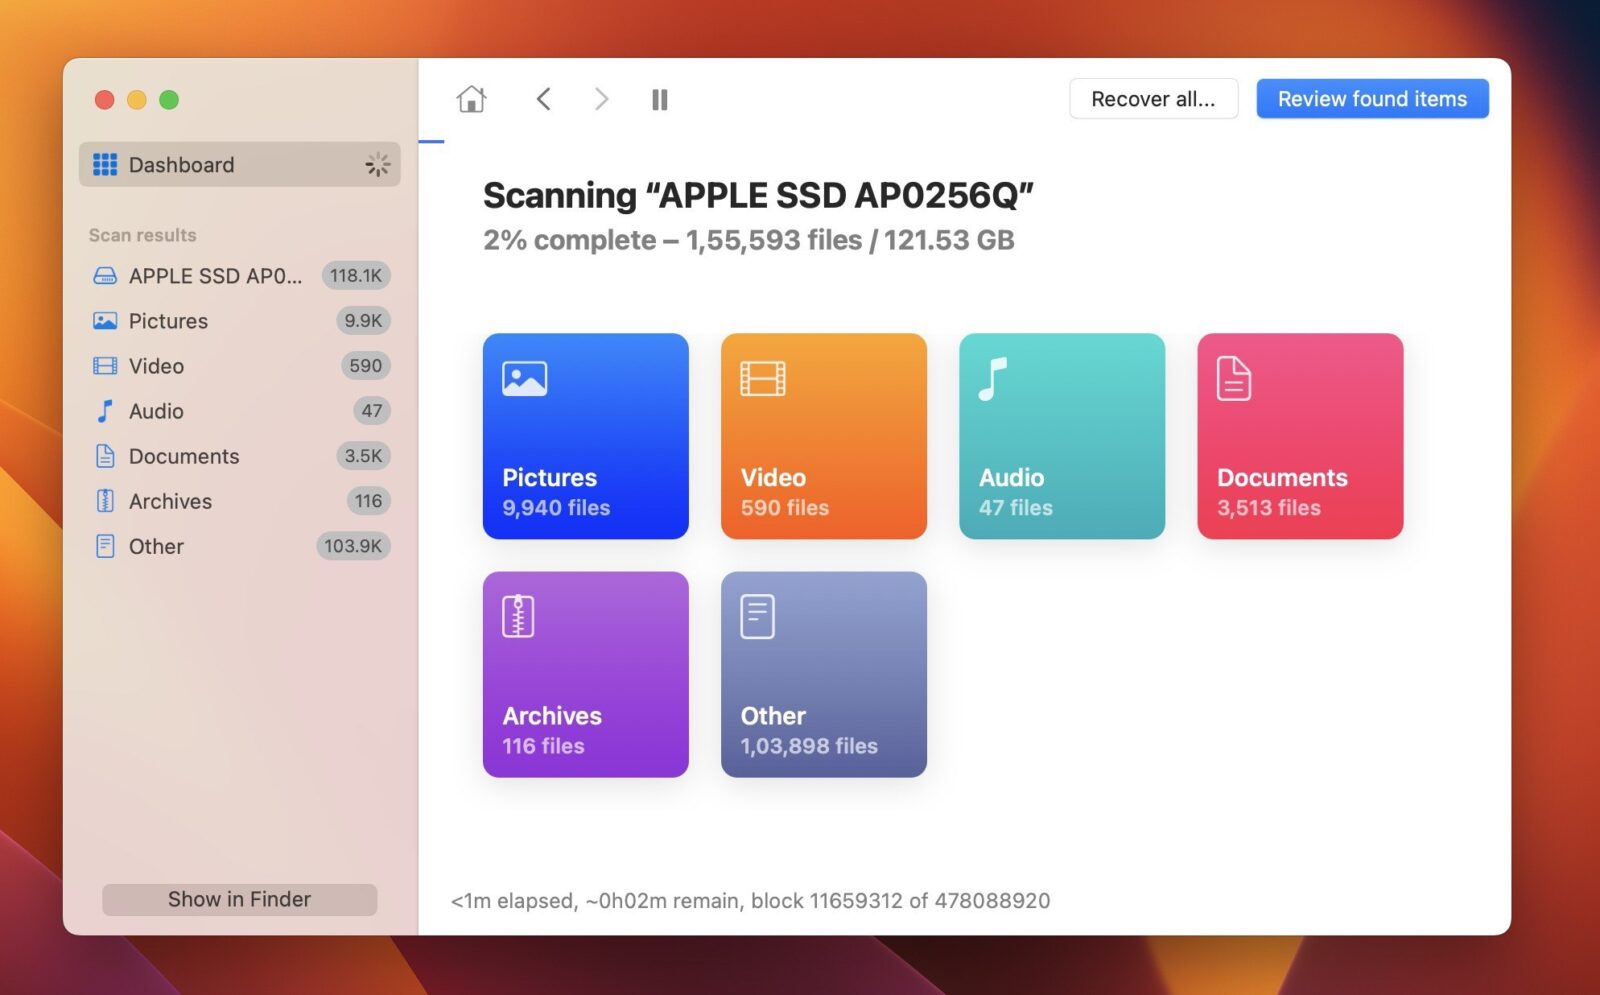The height and width of the screenshot is (995, 1600).
Task: Select the zipper icon on the Archives tile
Action: 517,616
